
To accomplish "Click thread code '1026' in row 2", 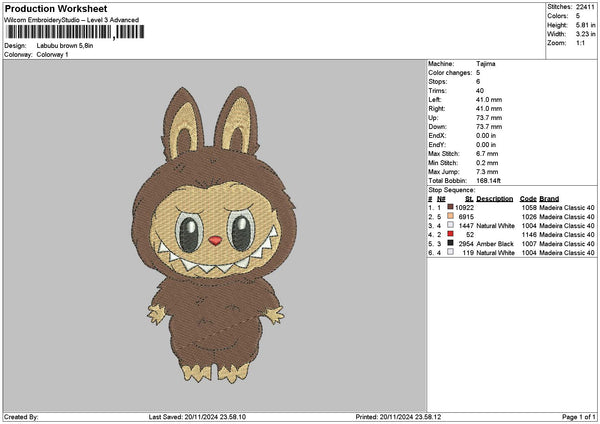I will click(x=529, y=217).
